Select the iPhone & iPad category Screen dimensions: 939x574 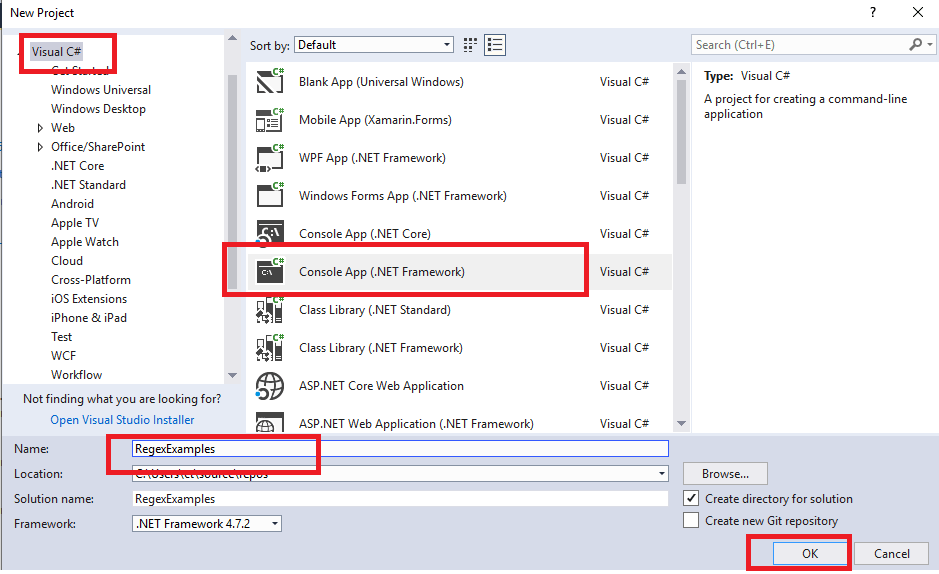pyautogui.click(x=89, y=318)
